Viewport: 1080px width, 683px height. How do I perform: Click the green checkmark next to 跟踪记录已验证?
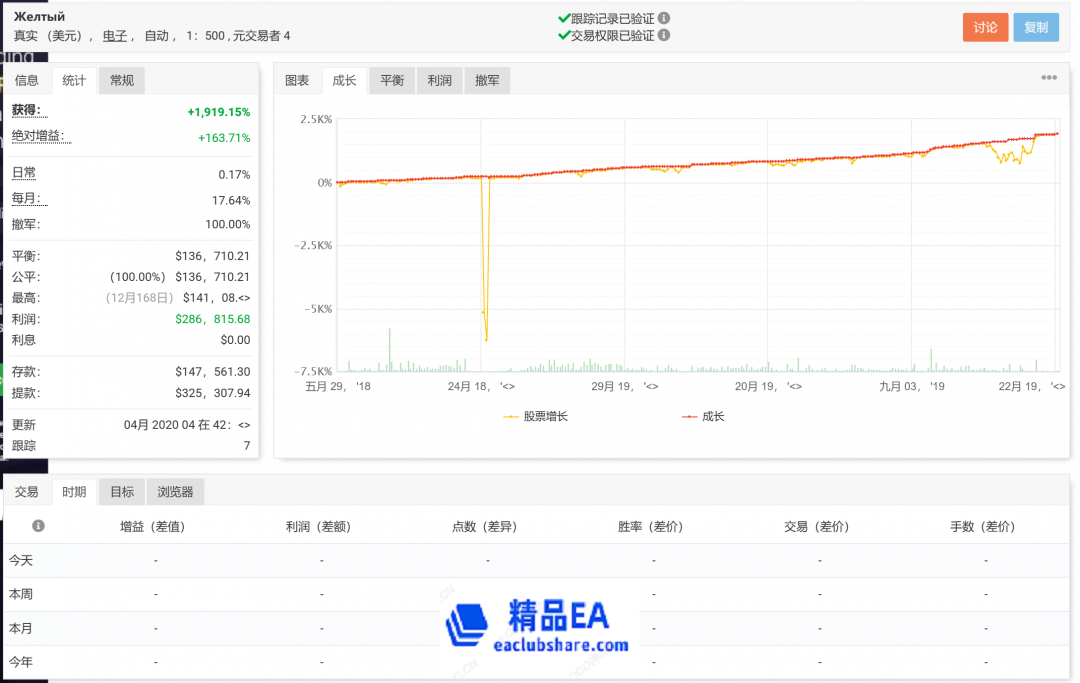564,18
